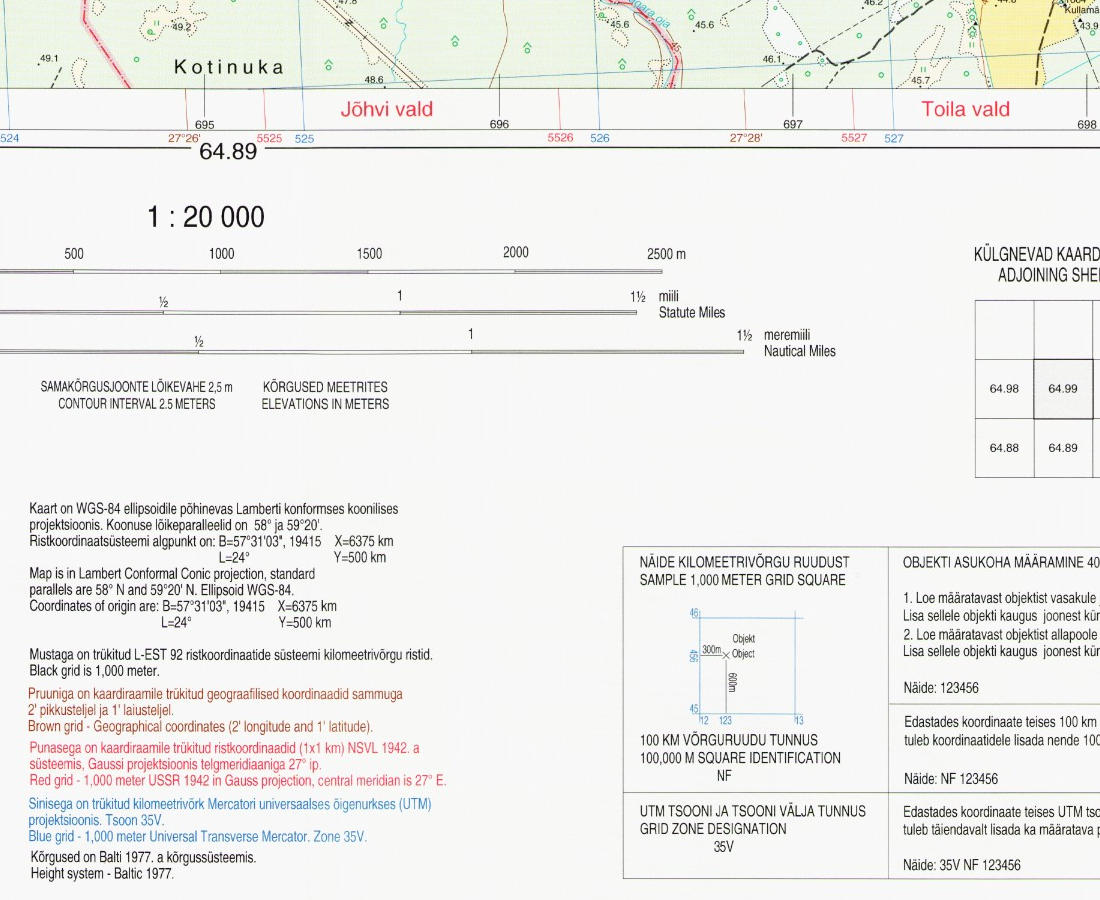Click the 48.6 spot height on map
1100x900 pixels.
point(374,80)
